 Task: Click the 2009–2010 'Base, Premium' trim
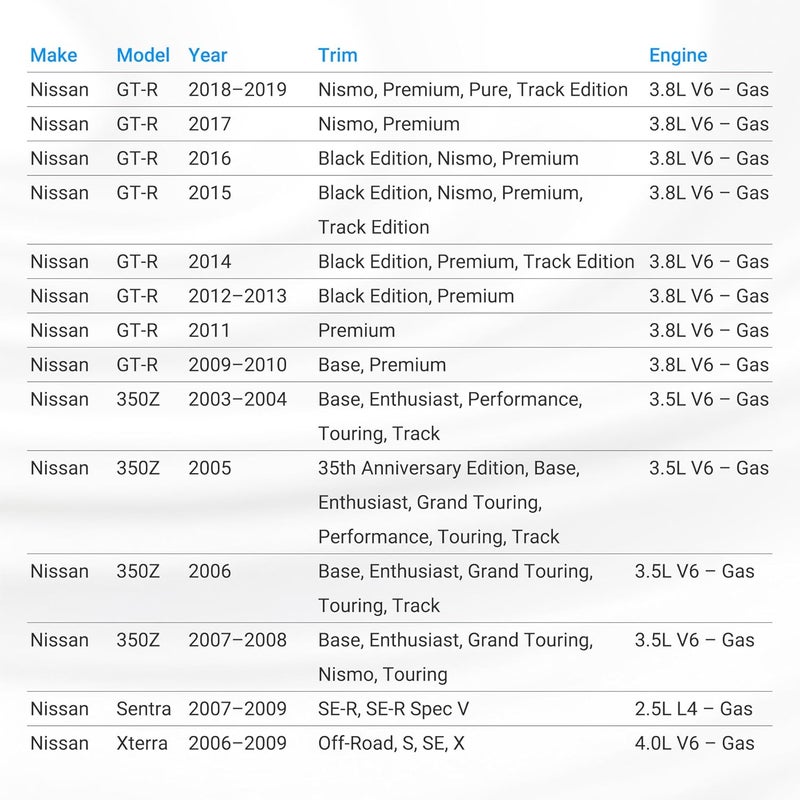[382, 365]
